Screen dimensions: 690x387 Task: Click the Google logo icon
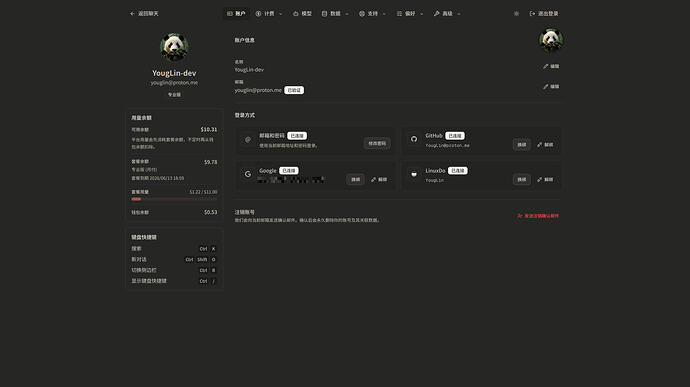(248, 174)
